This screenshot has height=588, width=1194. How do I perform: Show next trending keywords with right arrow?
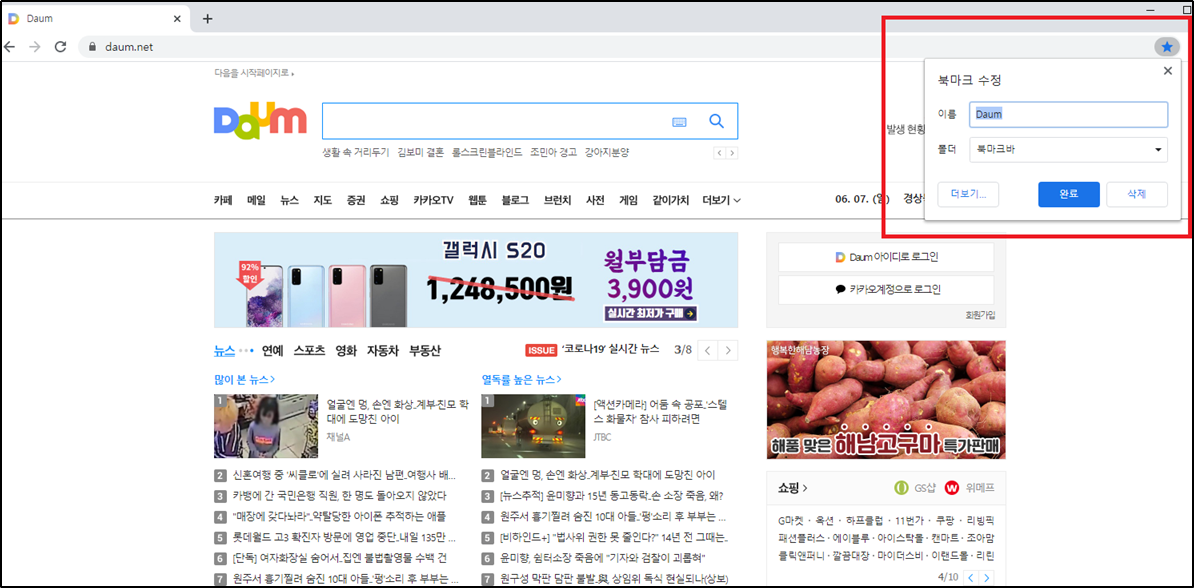point(732,153)
